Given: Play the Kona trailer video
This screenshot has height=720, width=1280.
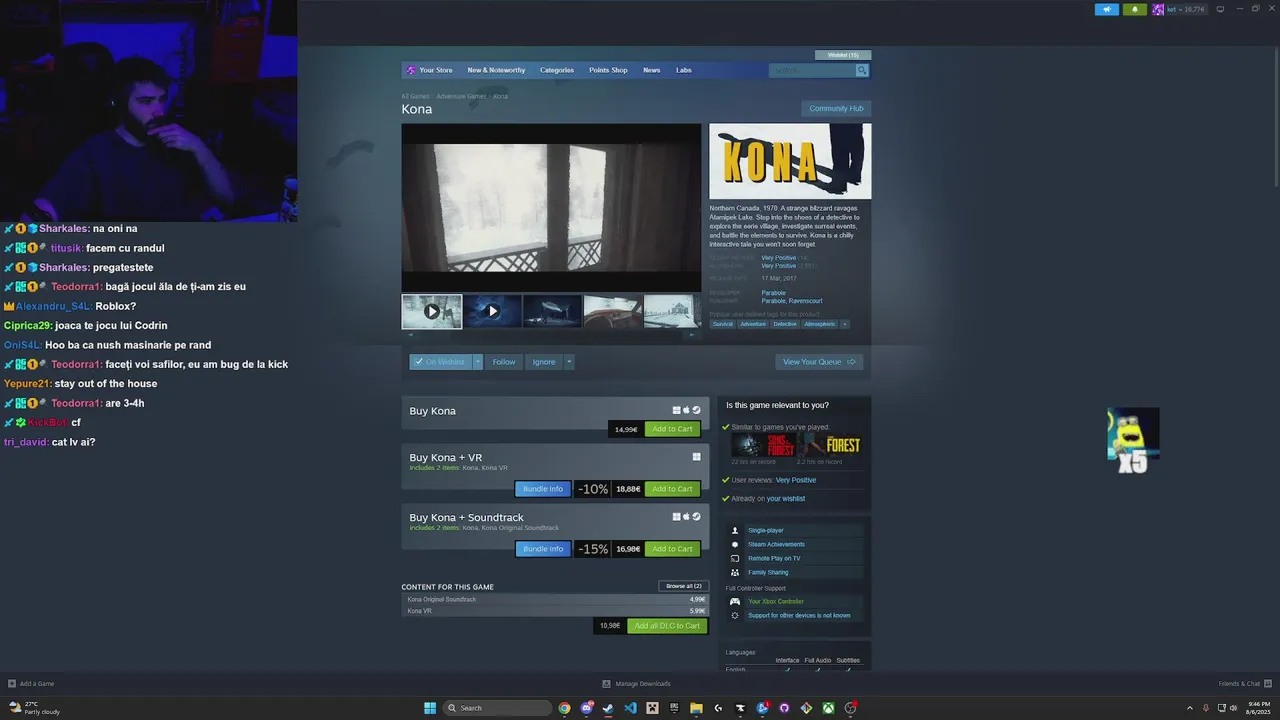Looking at the screenshot, I should 551,208.
